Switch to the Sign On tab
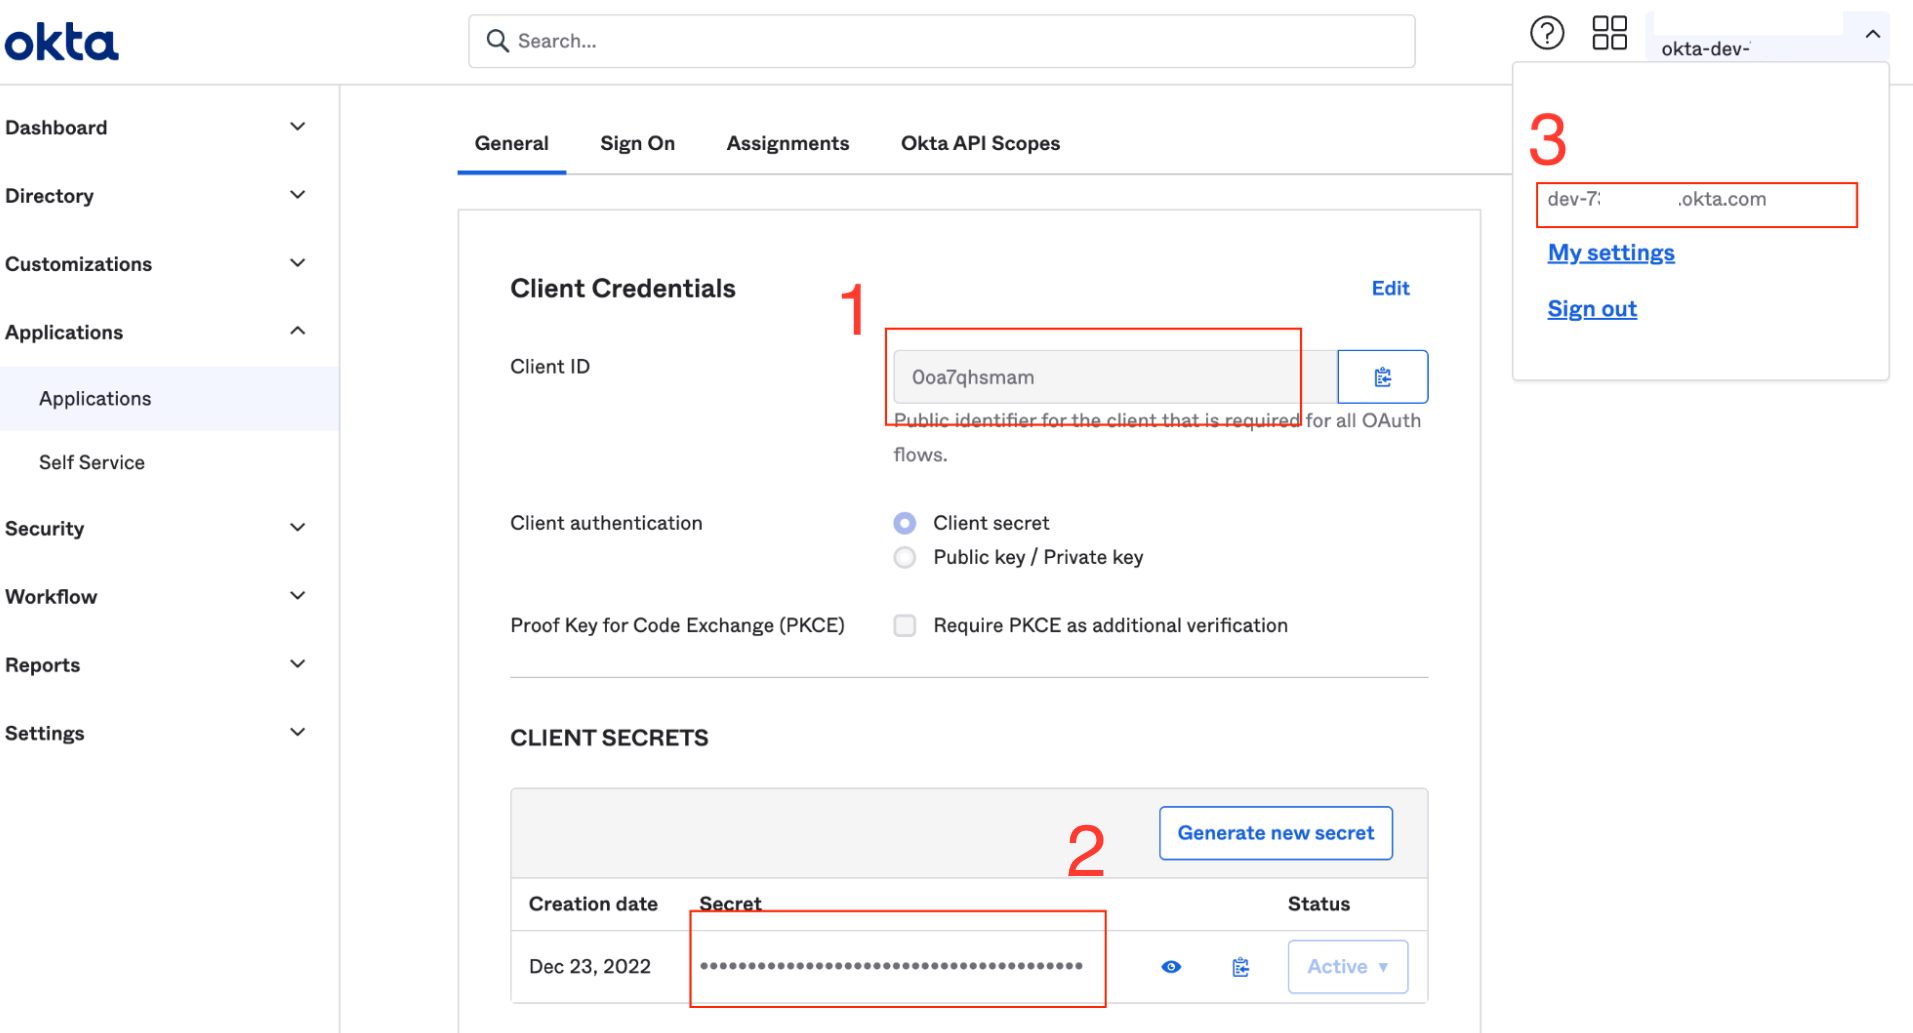The width and height of the screenshot is (1913, 1033). coord(637,143)
